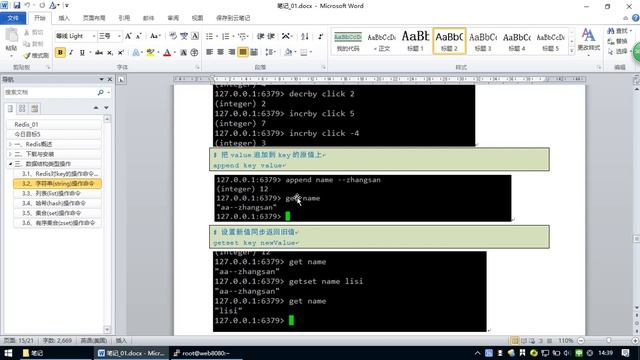The height and width of the screenshot is (360, 640).
Task: Open the font name combo box
Action: point(76,36)
